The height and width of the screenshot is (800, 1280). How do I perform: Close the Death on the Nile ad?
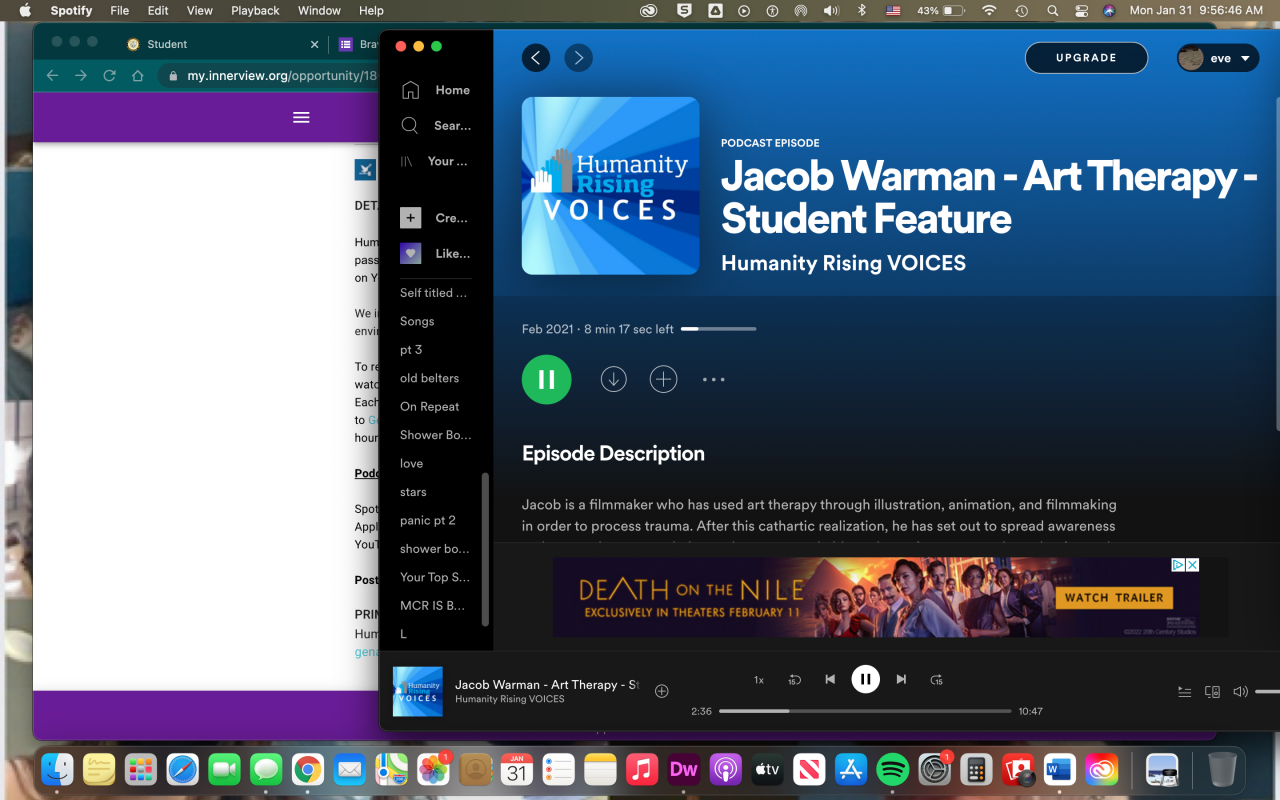pyautogui.click(x=1192, y=565)
